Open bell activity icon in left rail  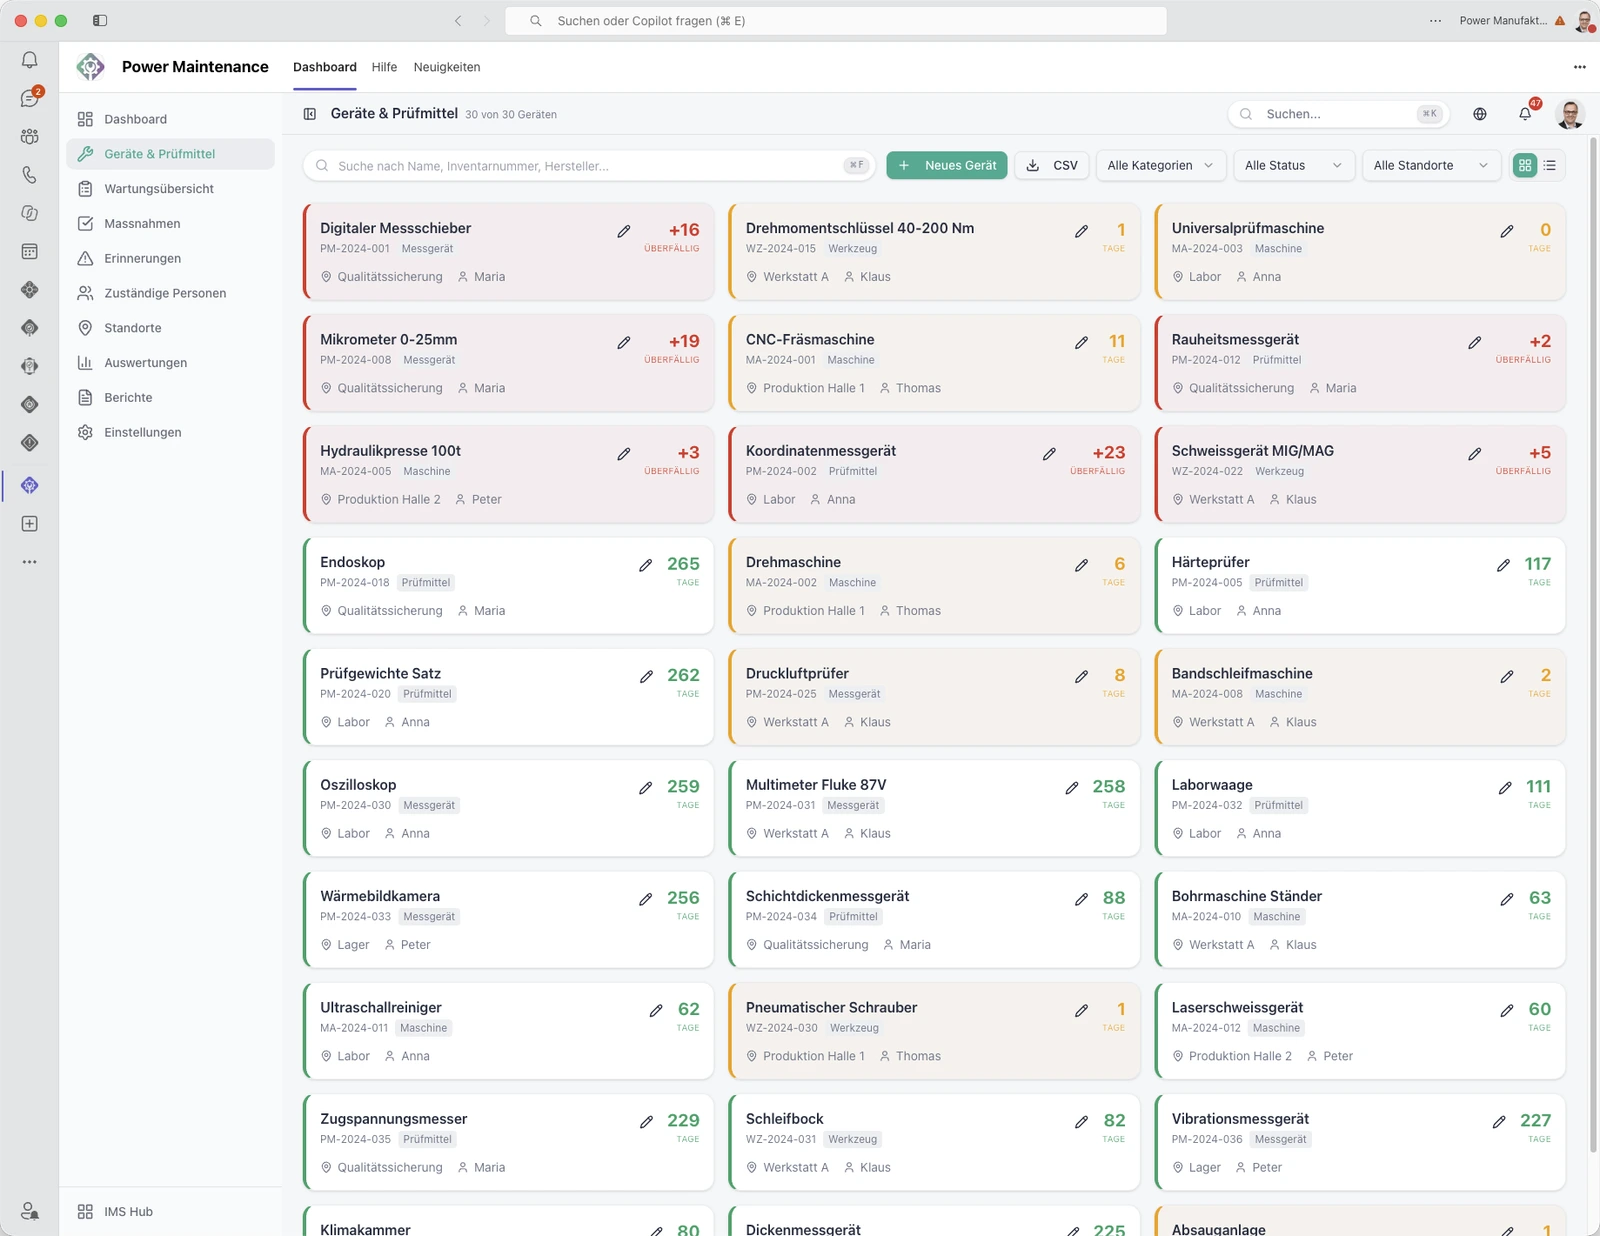[x=30, y=60]
